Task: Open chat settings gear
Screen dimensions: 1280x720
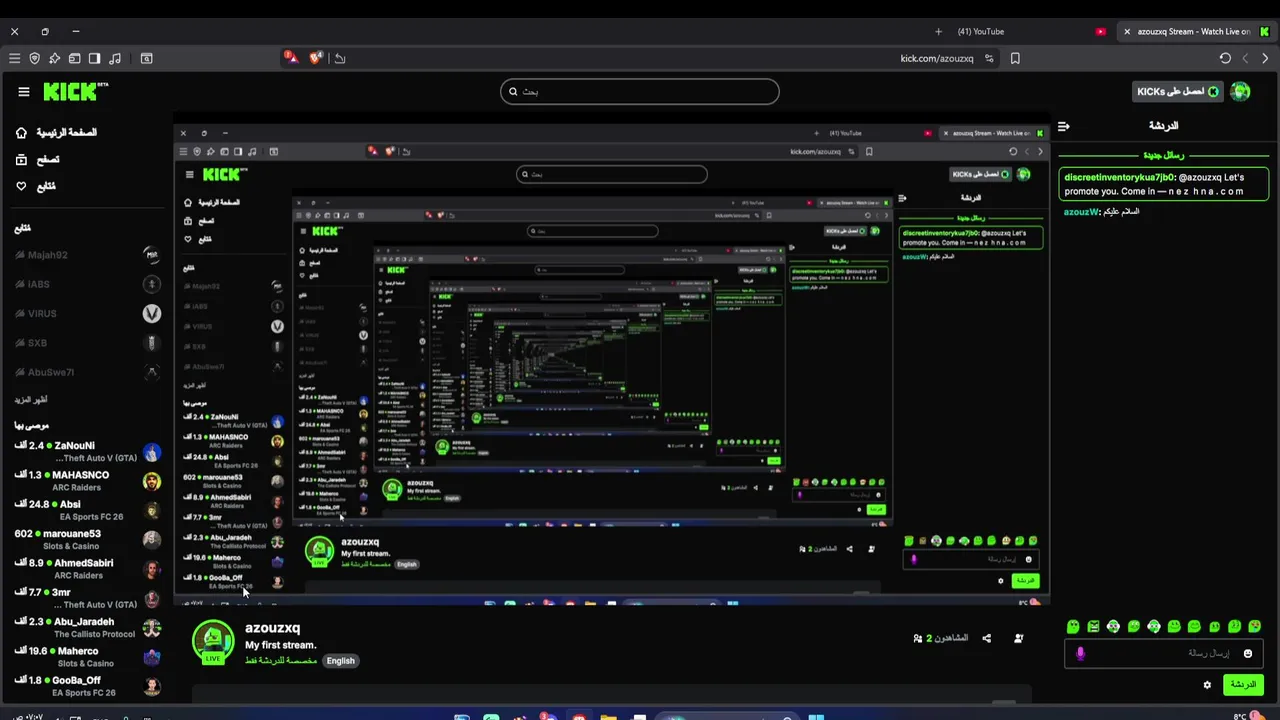Action: (1207, 685)
